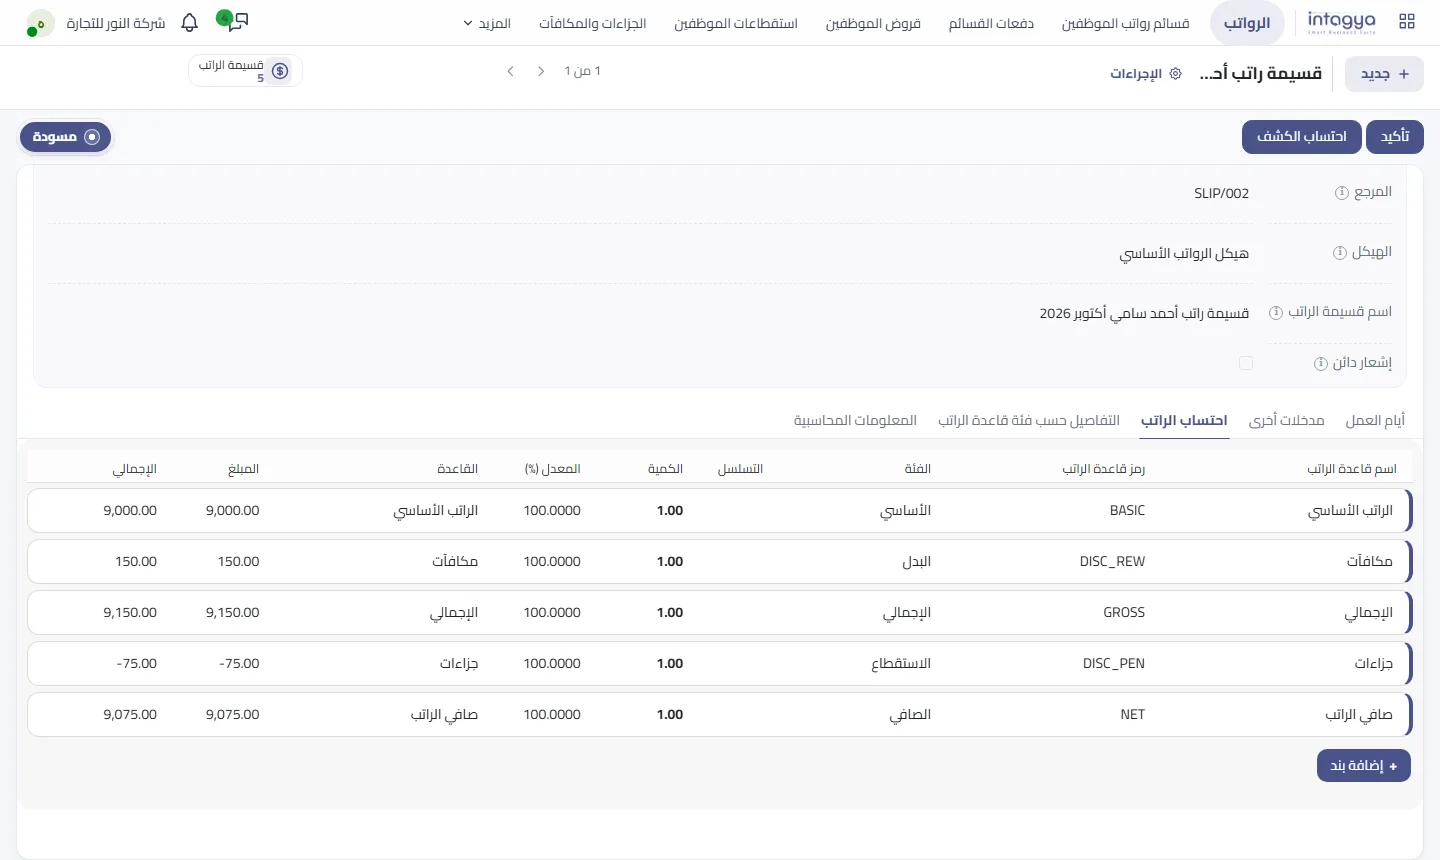Click the dollar icon of قسيمة الراتب

pos(280,71)
